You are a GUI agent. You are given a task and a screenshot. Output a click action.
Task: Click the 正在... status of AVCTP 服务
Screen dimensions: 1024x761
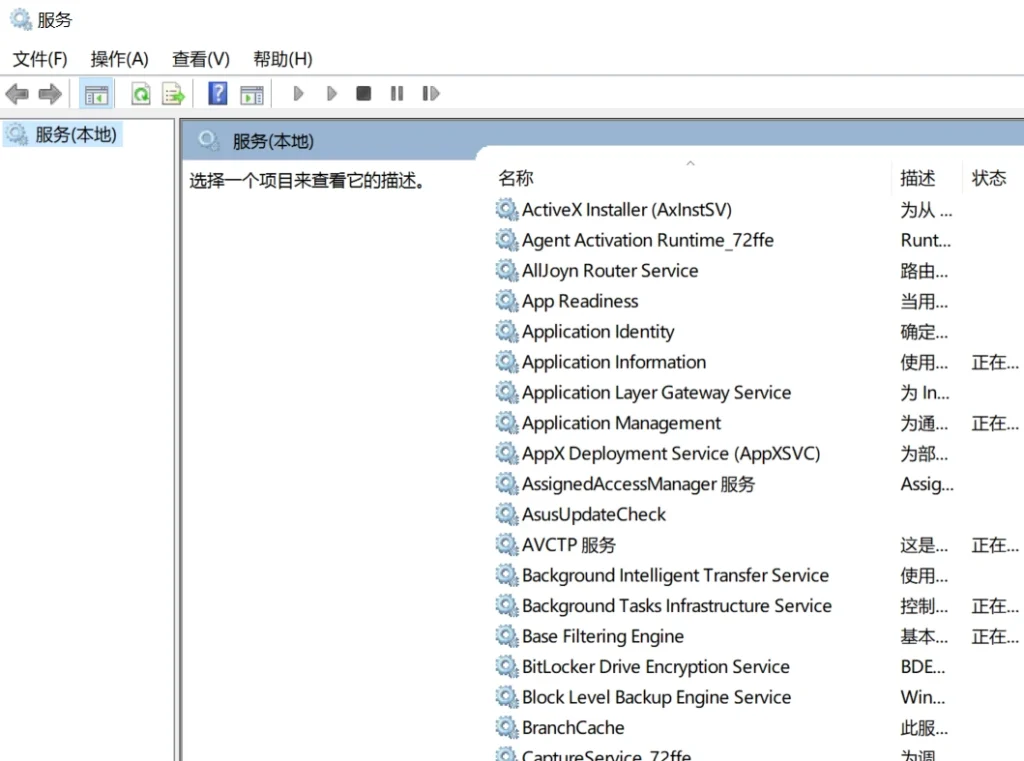[x=995, y=545]
